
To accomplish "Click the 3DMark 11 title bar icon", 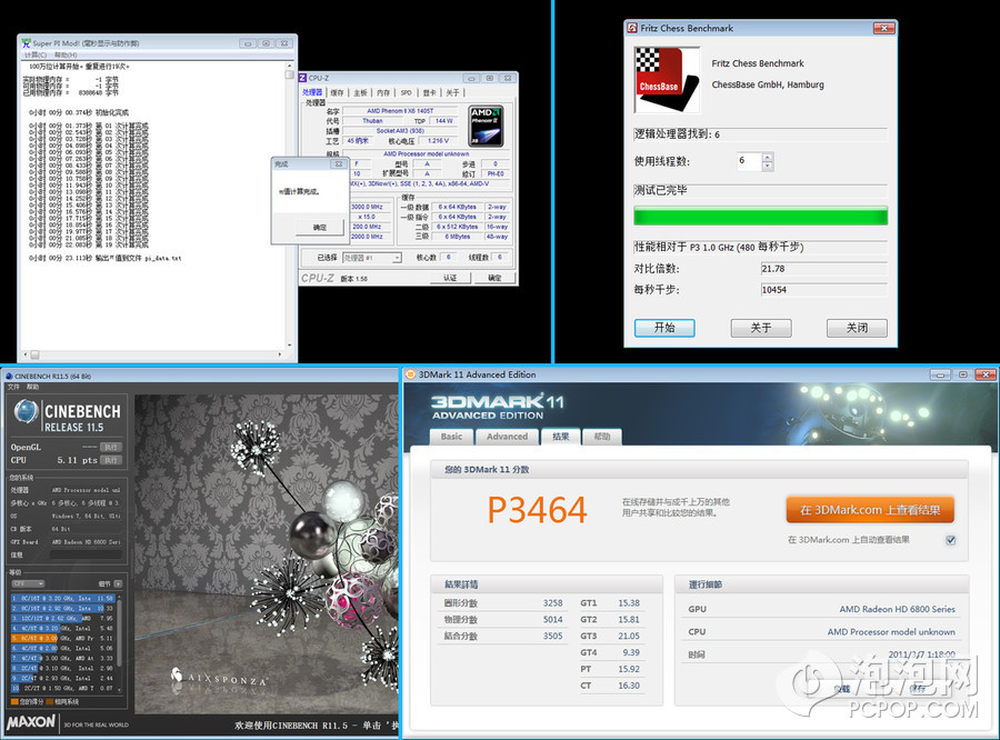I will pyautogui.click(x=411, y=374).
